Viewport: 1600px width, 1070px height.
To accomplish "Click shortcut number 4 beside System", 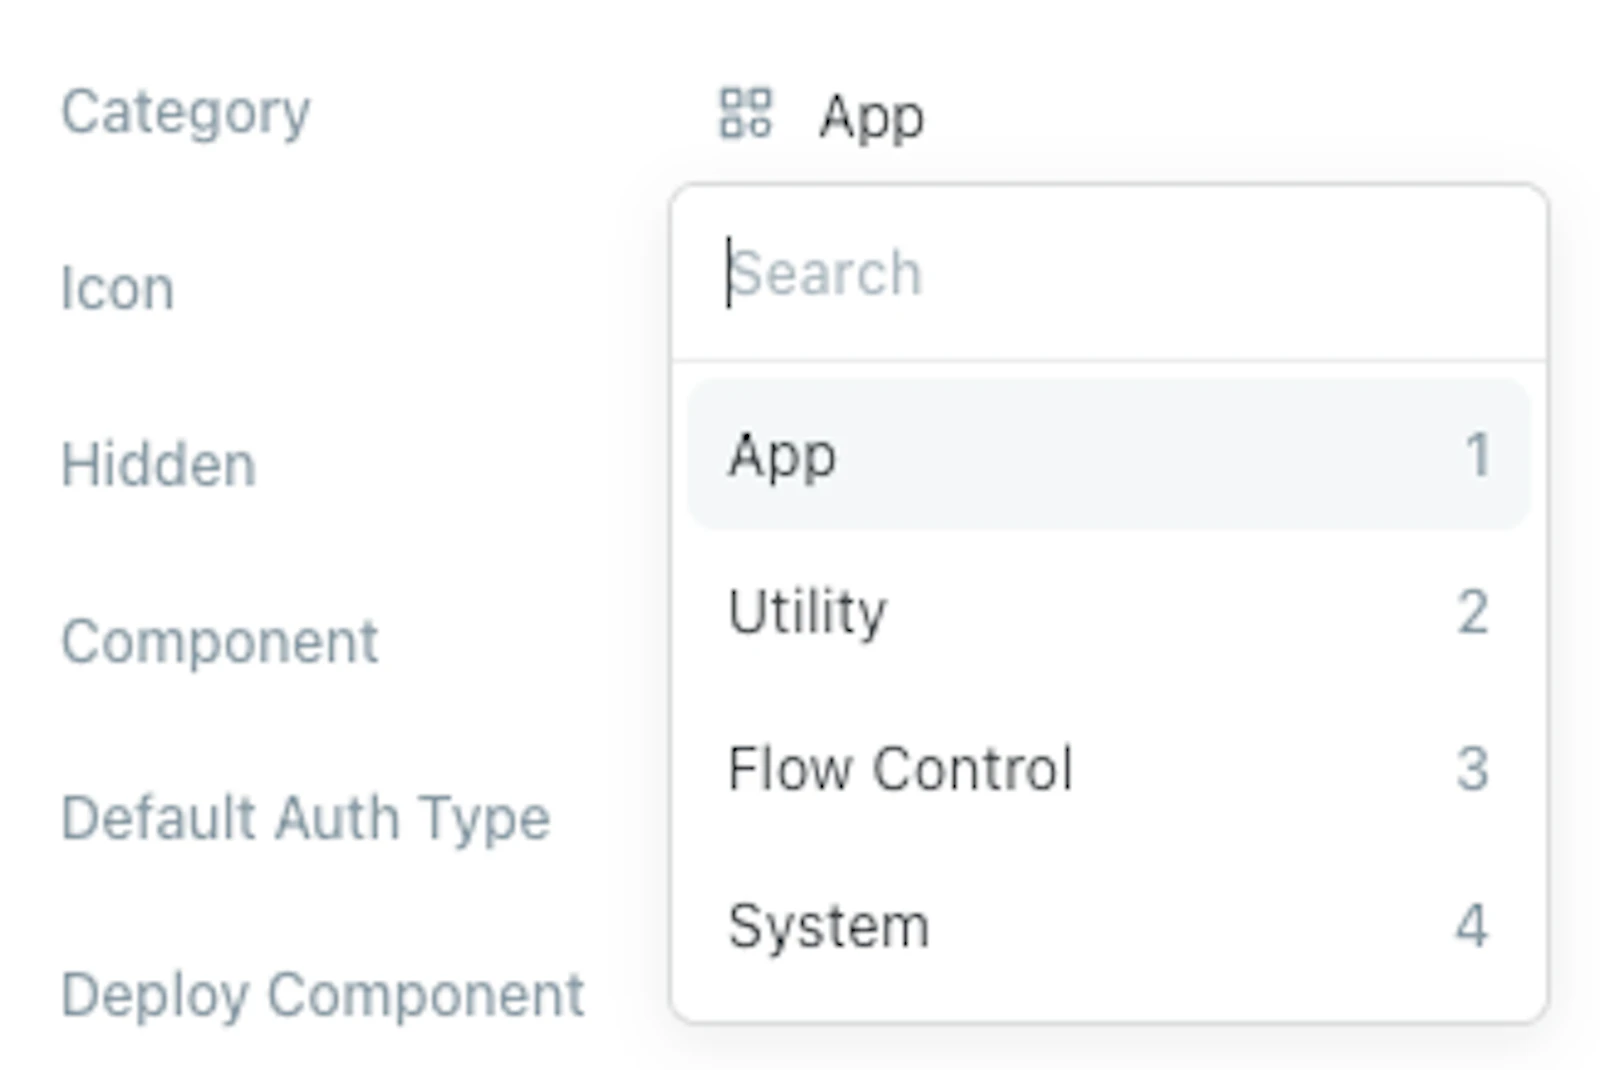I will 1472,926.
